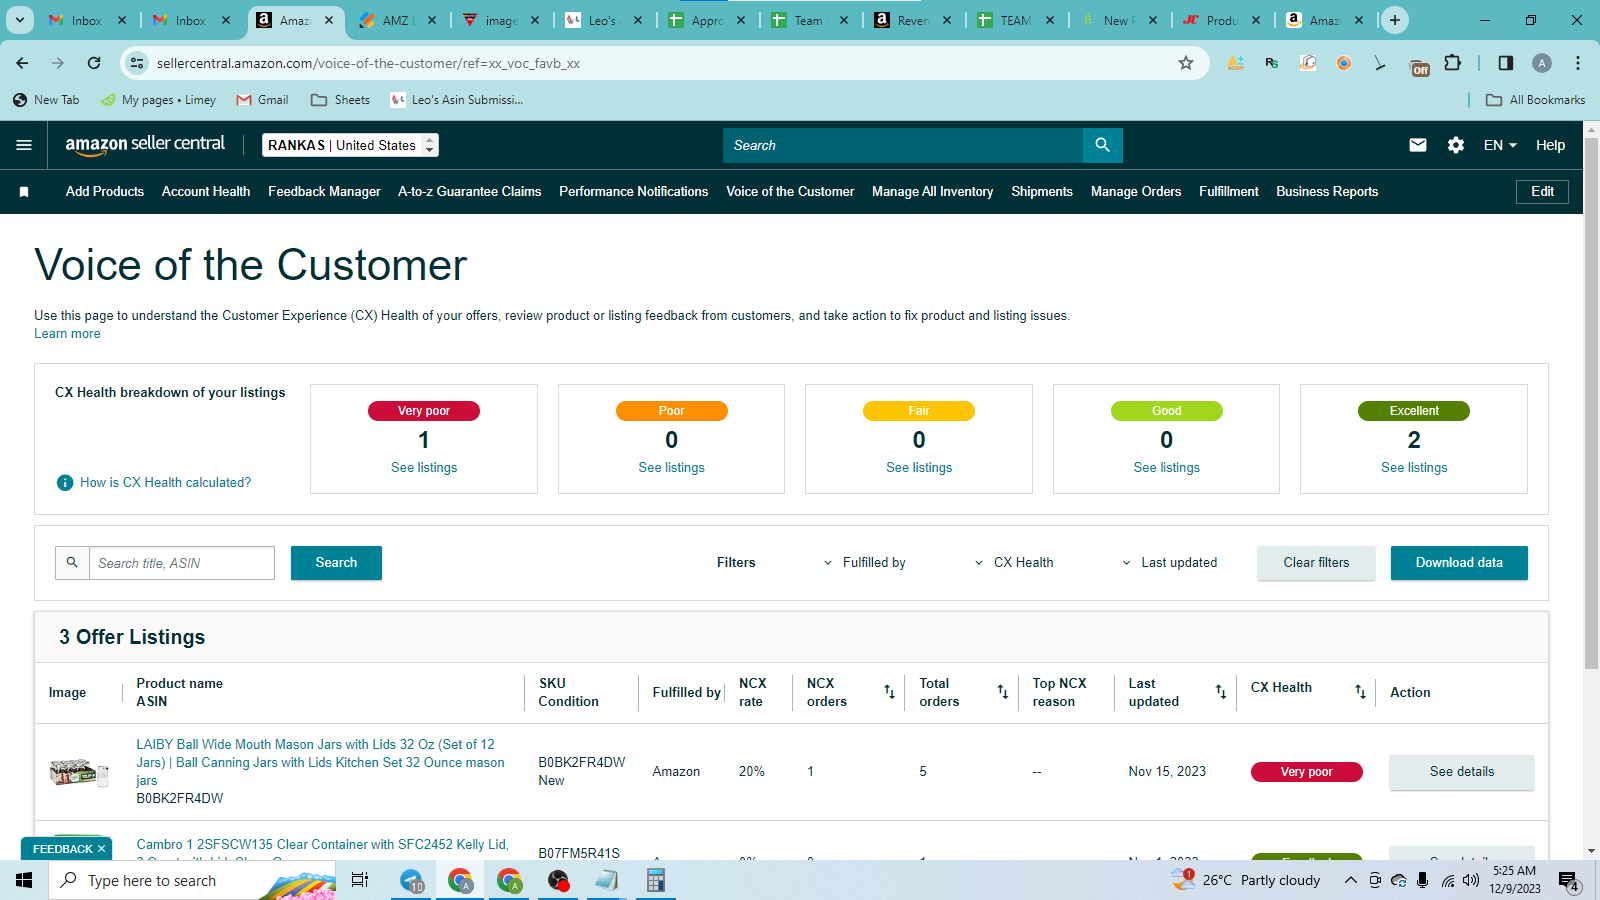1600x900 pixels.
Task: Open a new browser tab with plus icon
Action: [1395, 20]
